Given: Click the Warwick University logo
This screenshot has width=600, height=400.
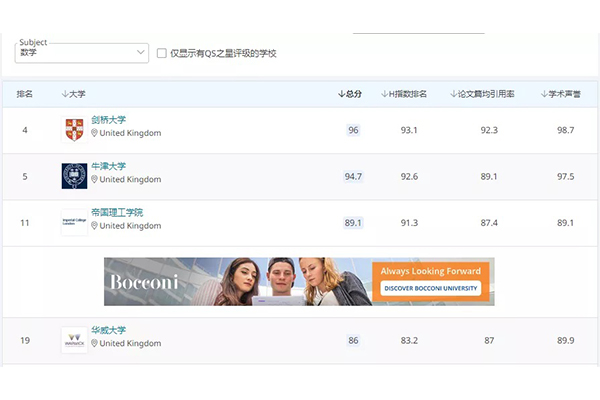Looking at the screenshot, I should click(x=74, y=340).
